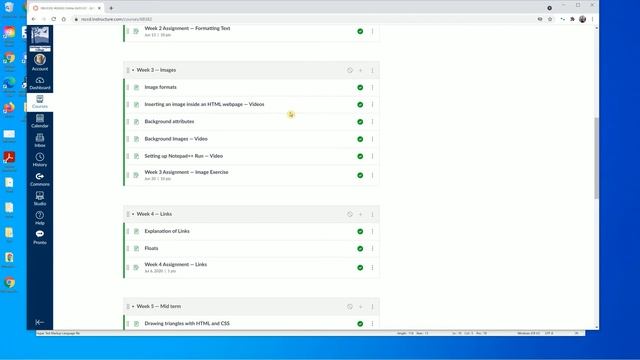Toggle publish status of Floats
The height and width of the screenshot is (360, 640).
pos(360,249)
